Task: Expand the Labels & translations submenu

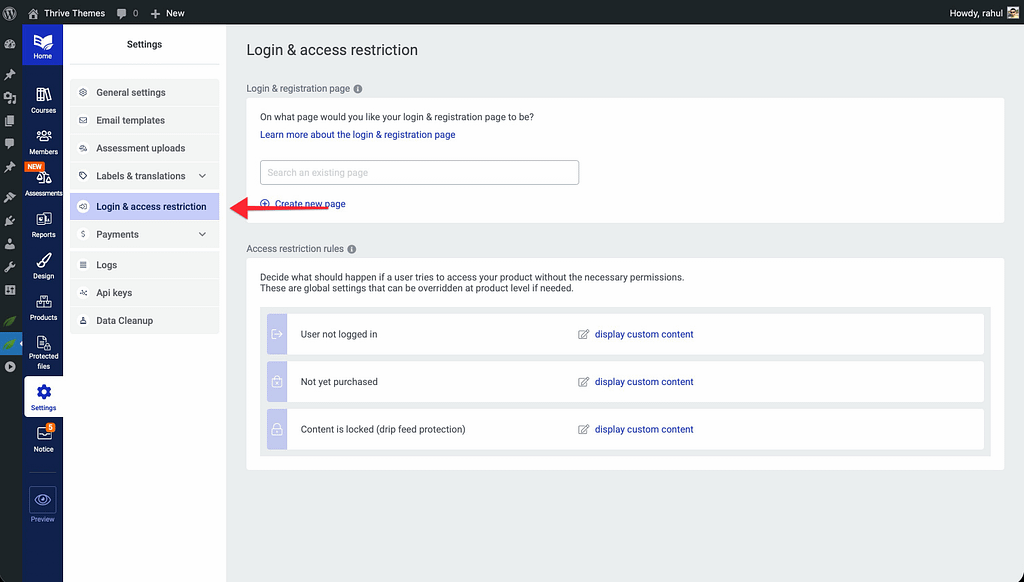Action: 202,176
